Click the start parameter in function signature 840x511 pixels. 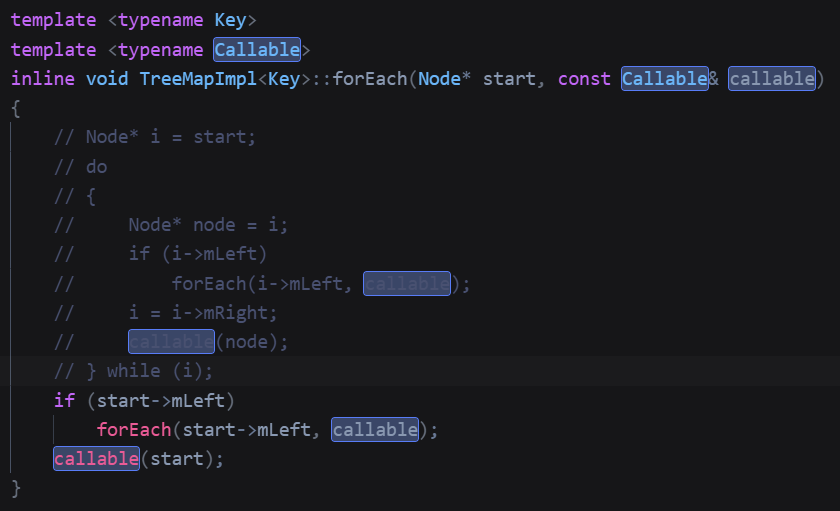point(510,78)
